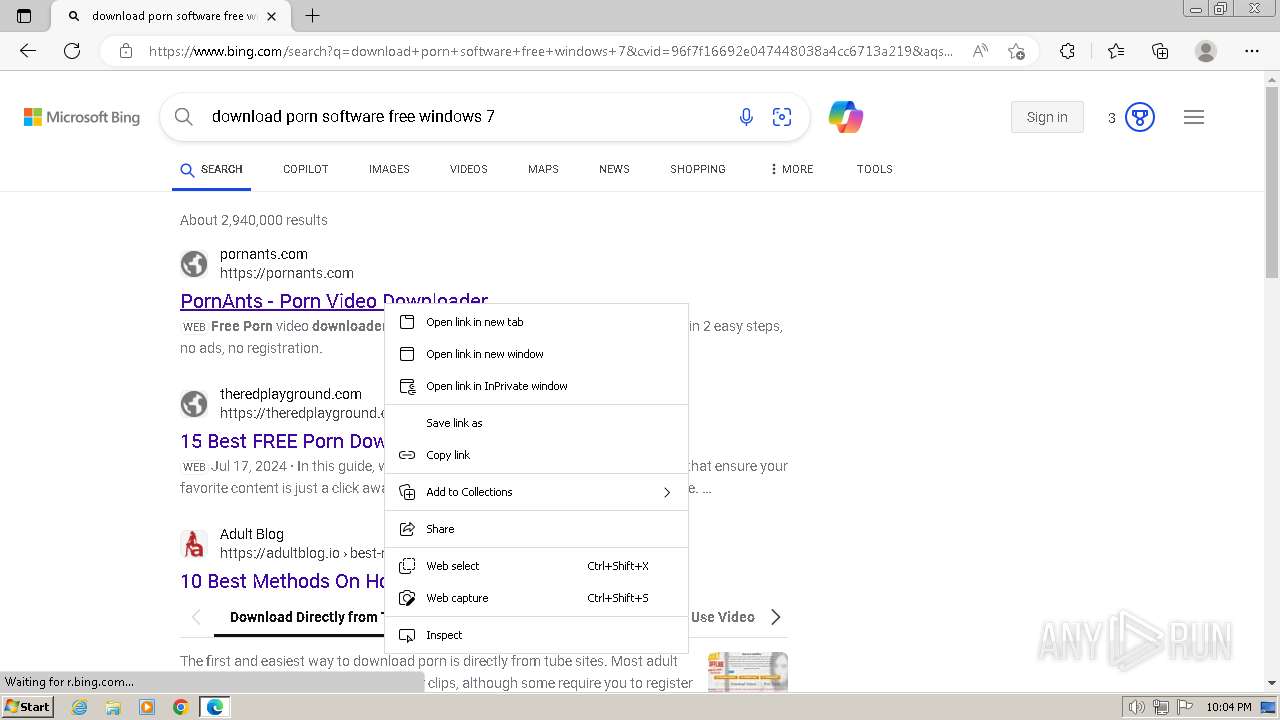
Task: Expand the MORE search options
Action: point(791,169)
